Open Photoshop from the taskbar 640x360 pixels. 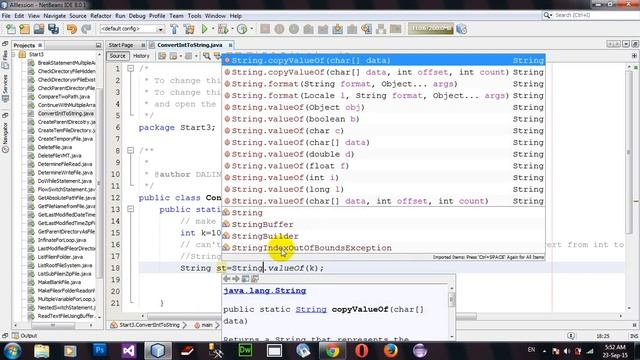click(100, 351)
